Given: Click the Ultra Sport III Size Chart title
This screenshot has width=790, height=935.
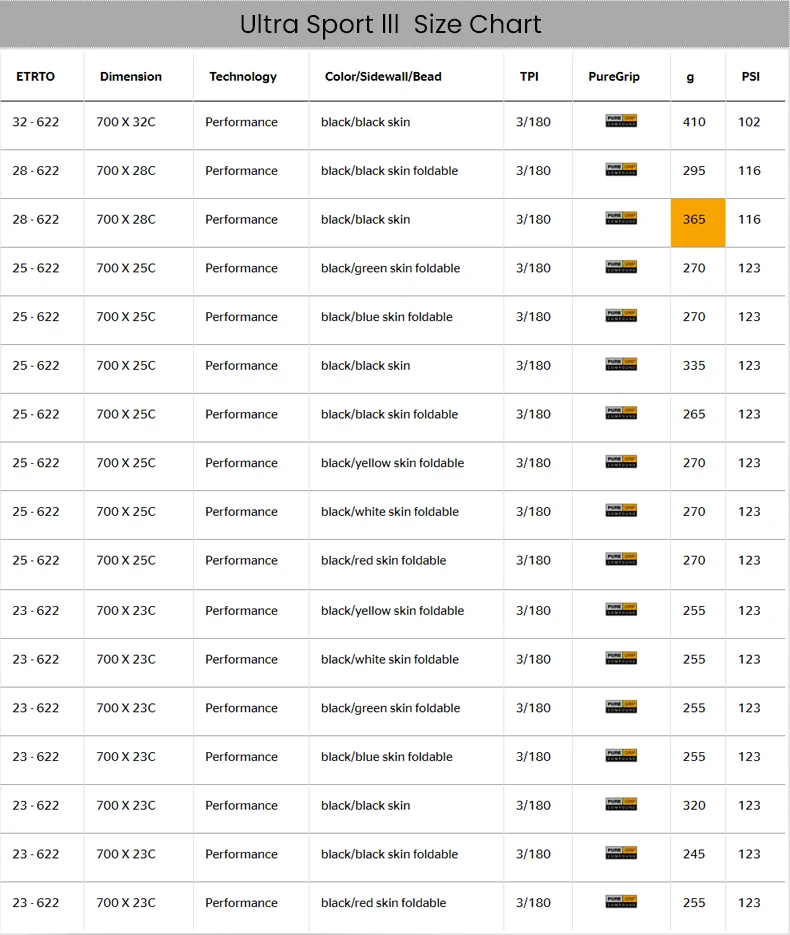Looking at the screenshot, I should [391, 24].
